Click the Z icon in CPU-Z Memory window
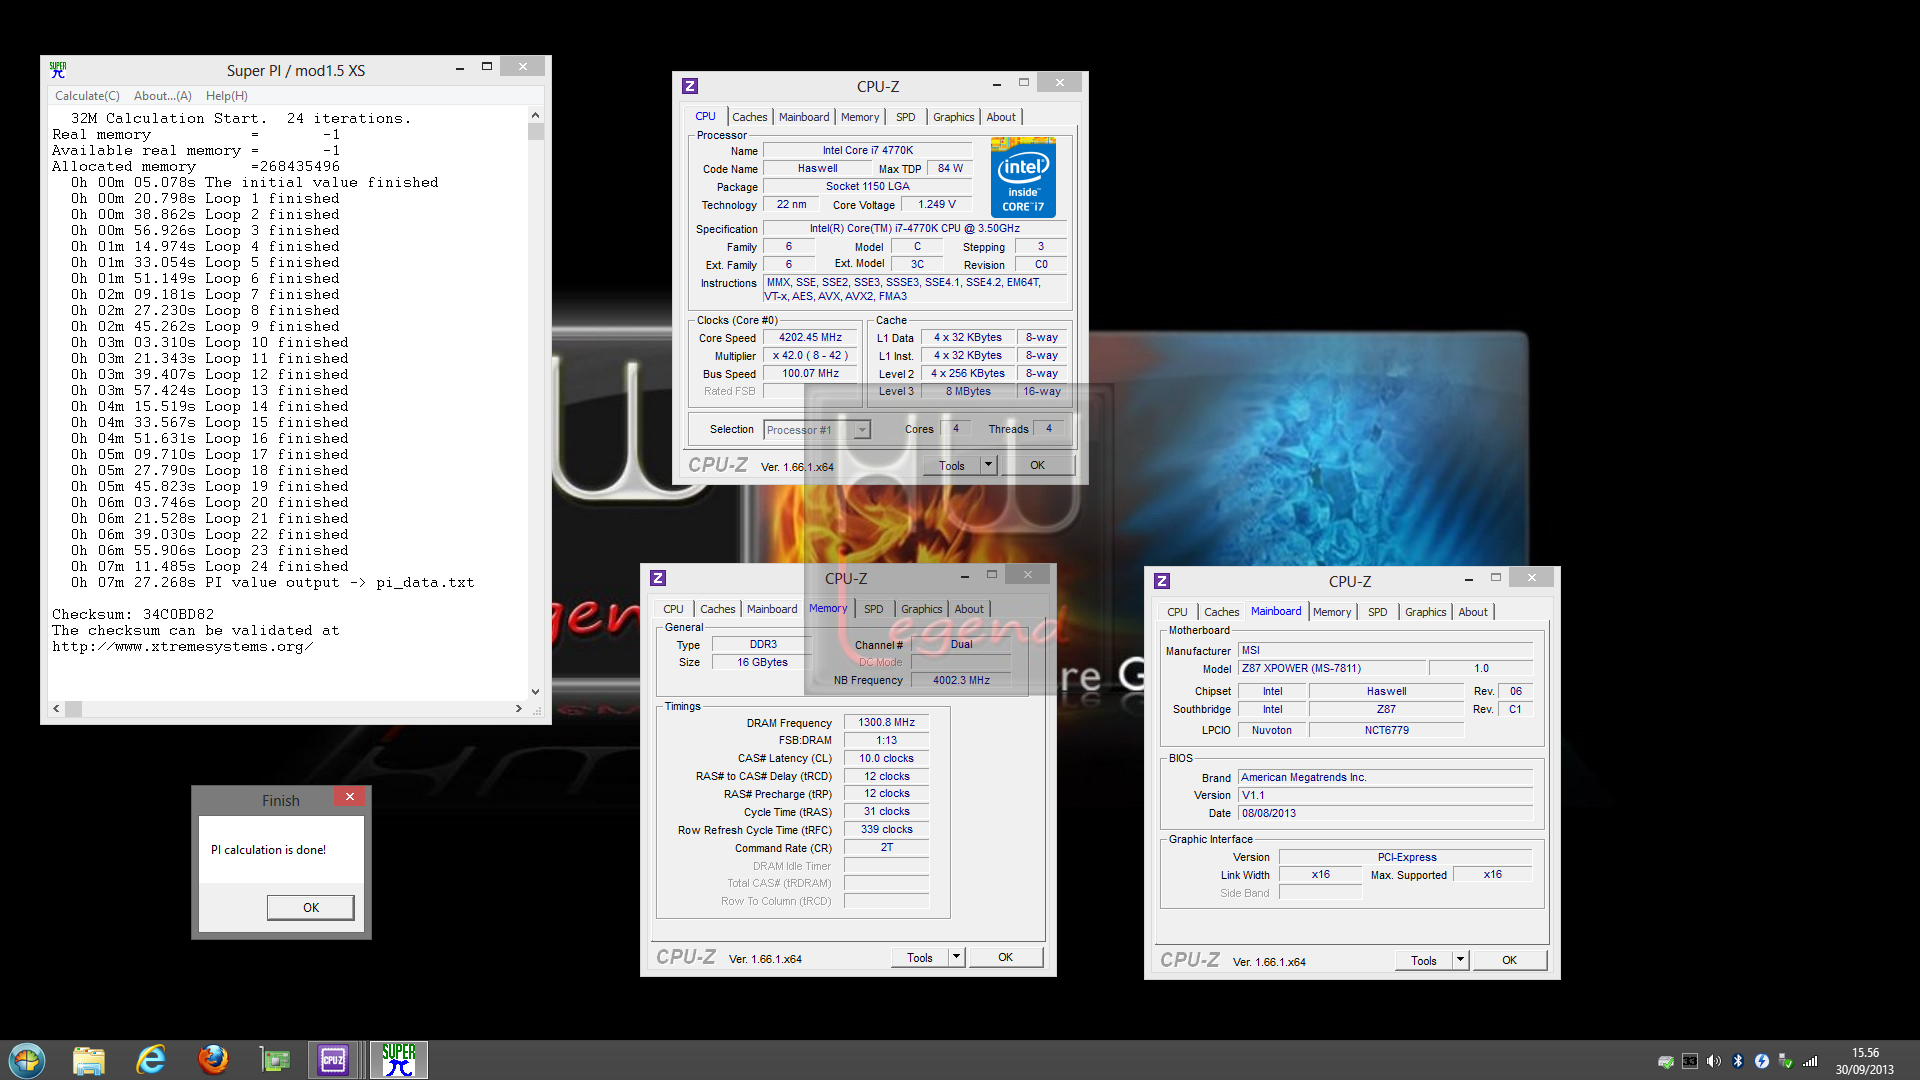1920x1080 pixels. [x=658, y=578]
